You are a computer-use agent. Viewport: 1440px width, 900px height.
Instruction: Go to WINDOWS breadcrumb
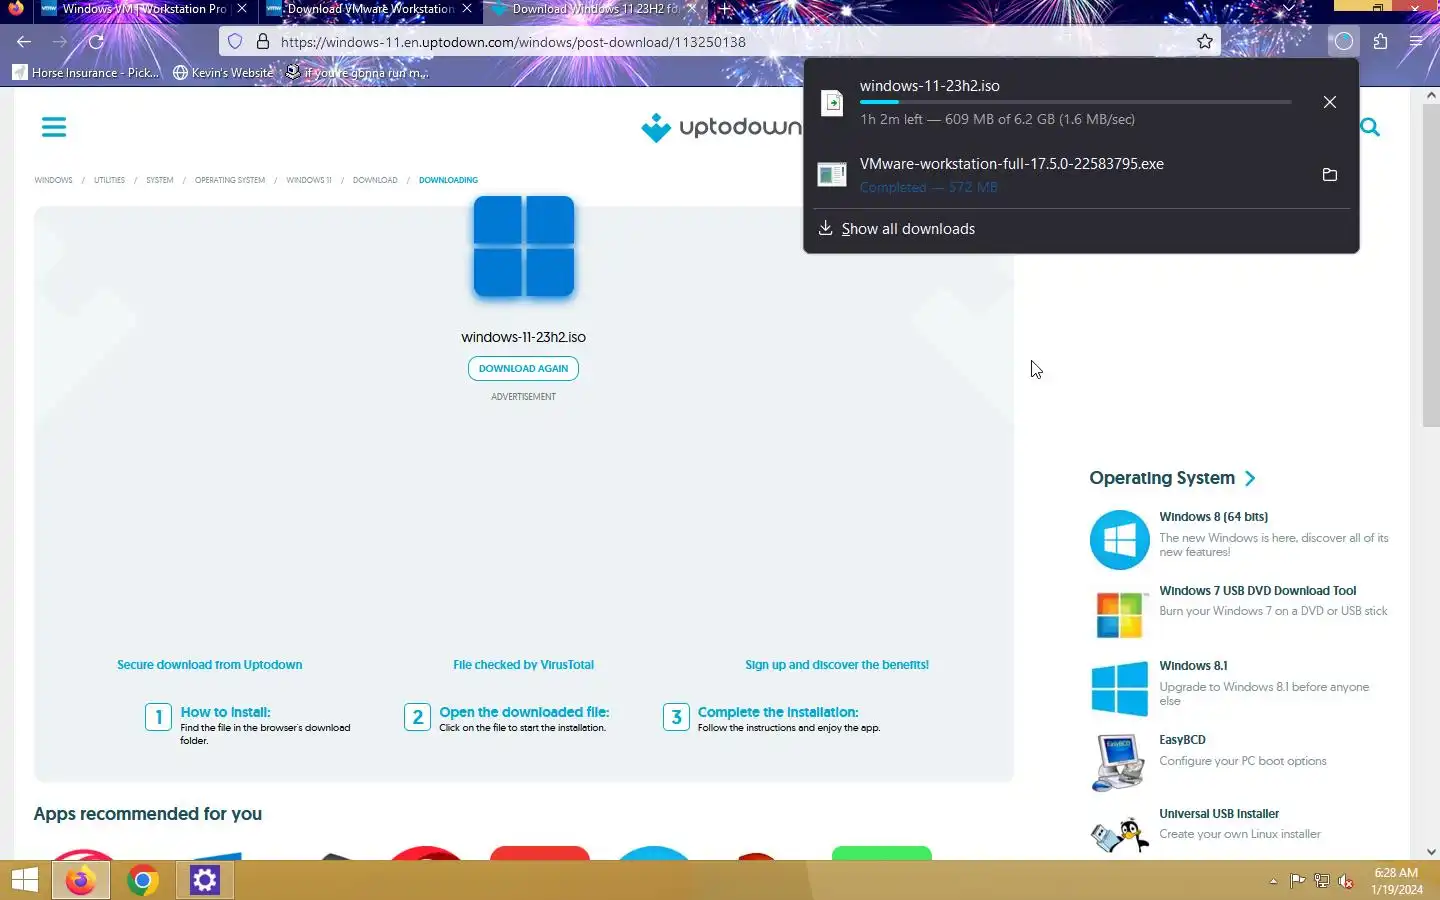[x=53, y=180]
